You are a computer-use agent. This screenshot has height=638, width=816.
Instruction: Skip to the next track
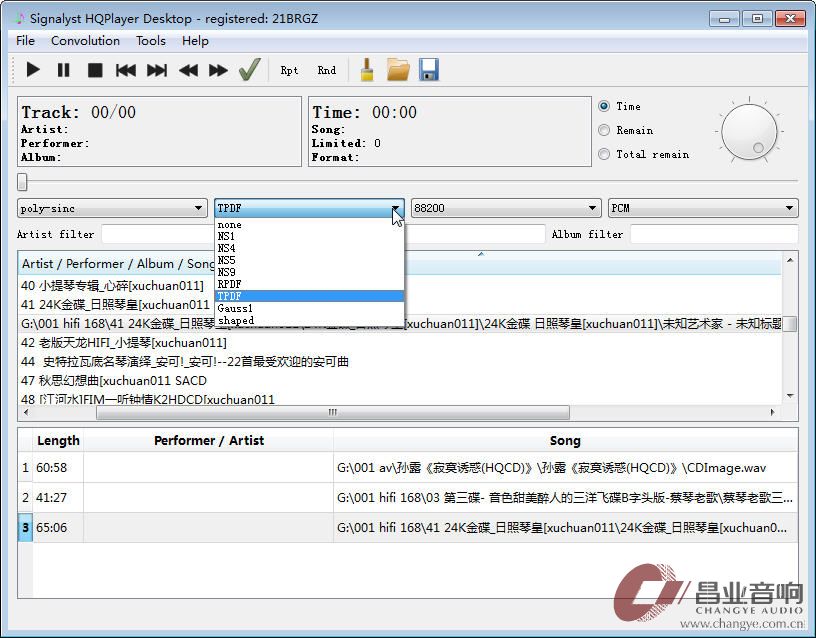pos(157,70)
